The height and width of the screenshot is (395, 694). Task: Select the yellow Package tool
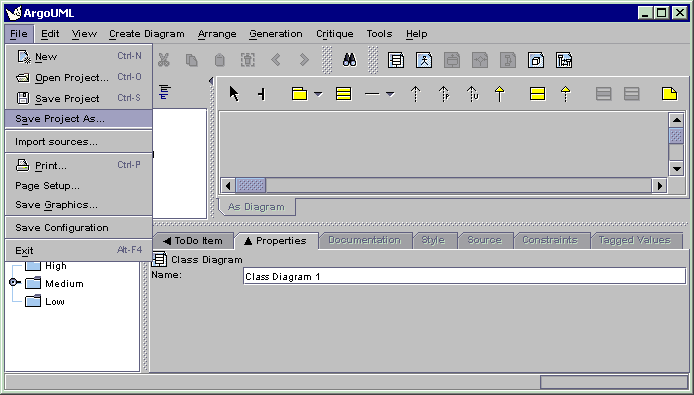click(300, 94)
